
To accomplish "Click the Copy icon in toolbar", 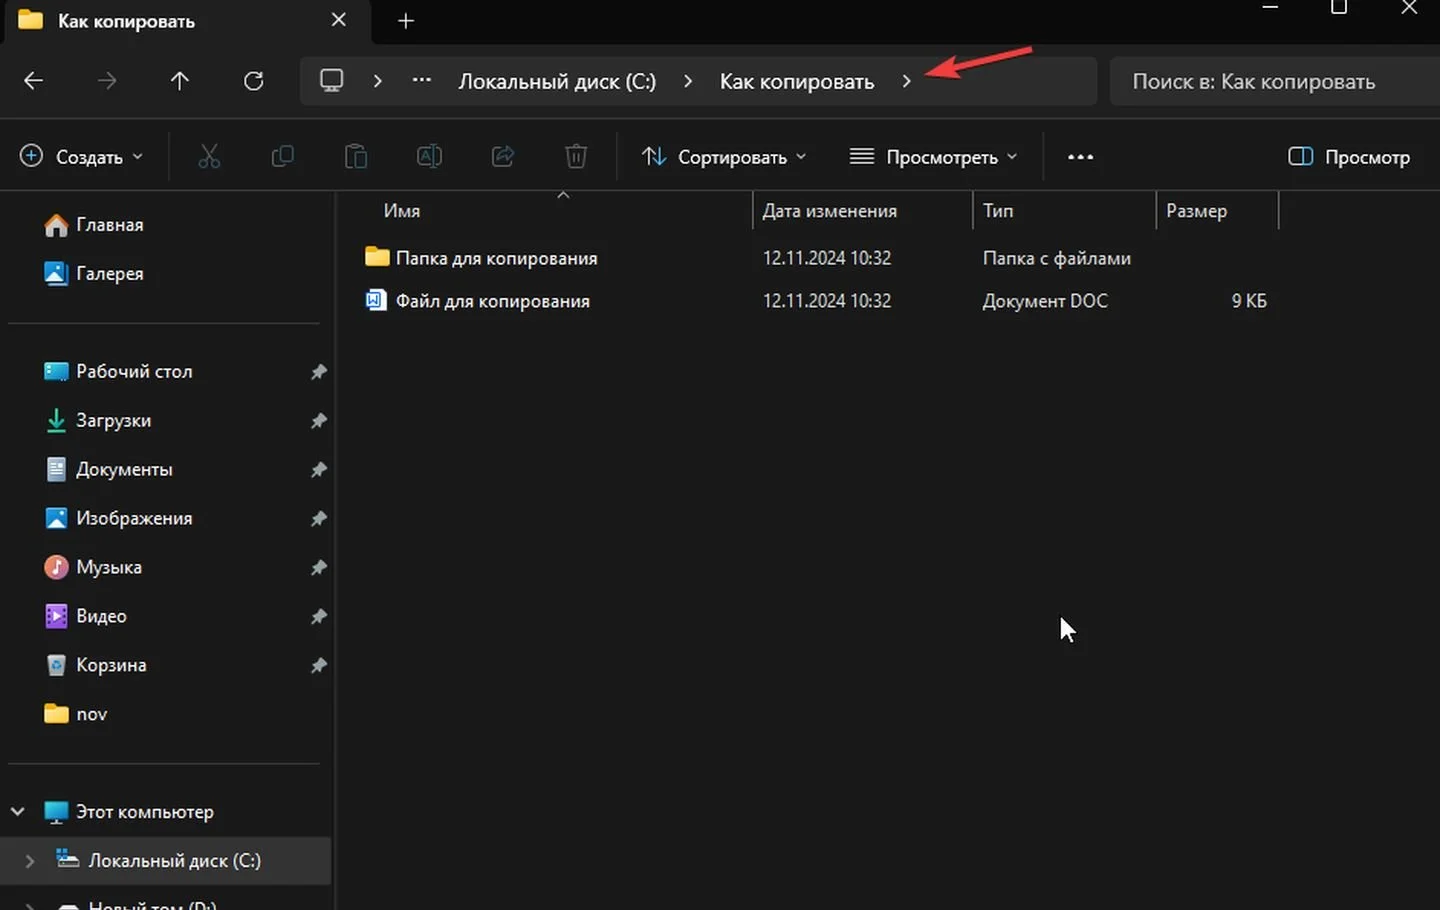I will tap(283, 157).
